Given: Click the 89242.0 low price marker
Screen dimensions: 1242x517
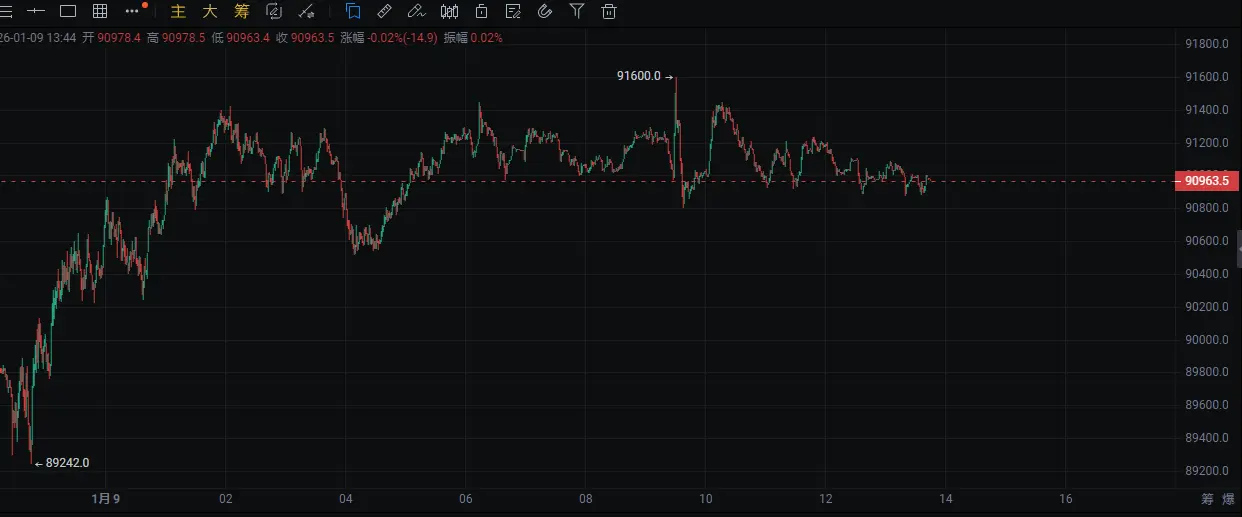Looking at the screenshot, I should point(68,462).
